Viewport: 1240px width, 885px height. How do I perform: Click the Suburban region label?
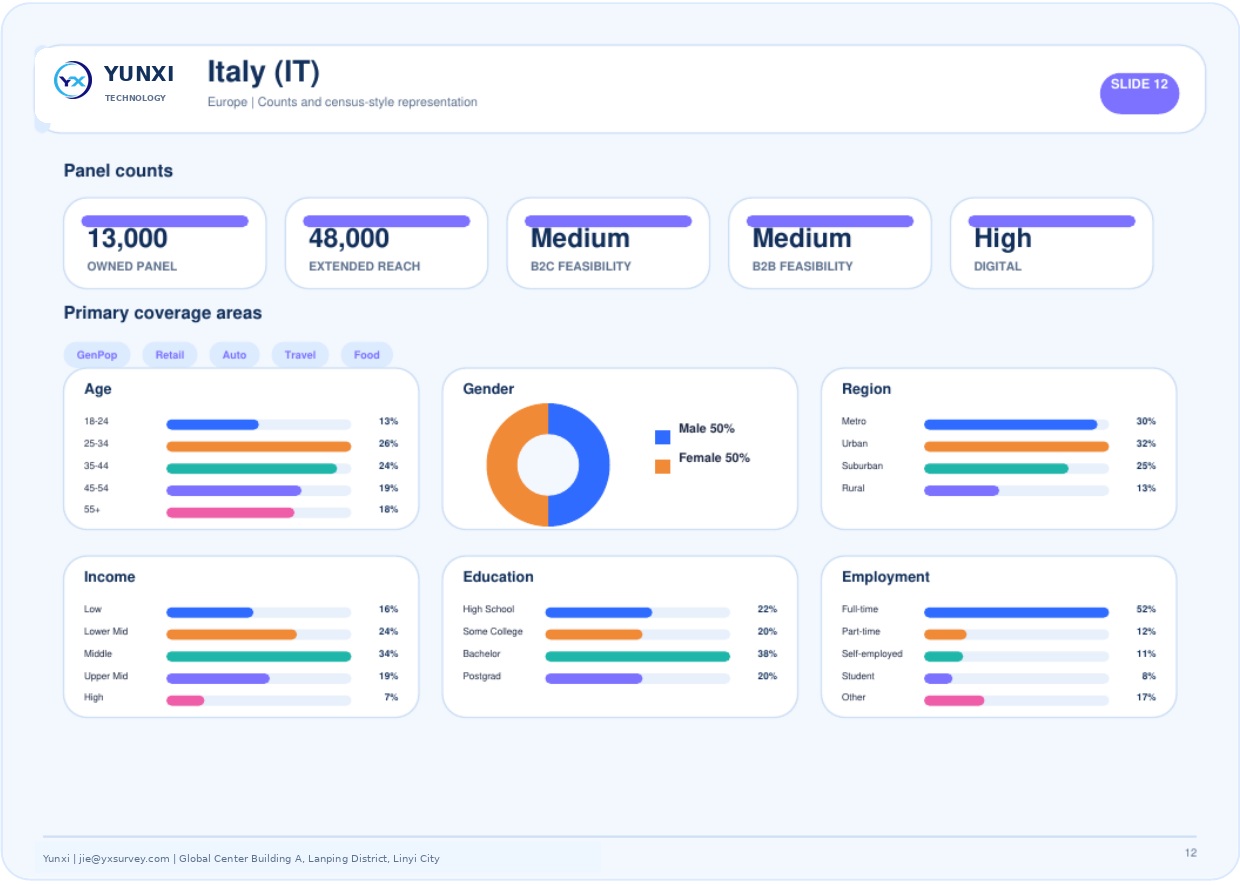pos(862,466)
